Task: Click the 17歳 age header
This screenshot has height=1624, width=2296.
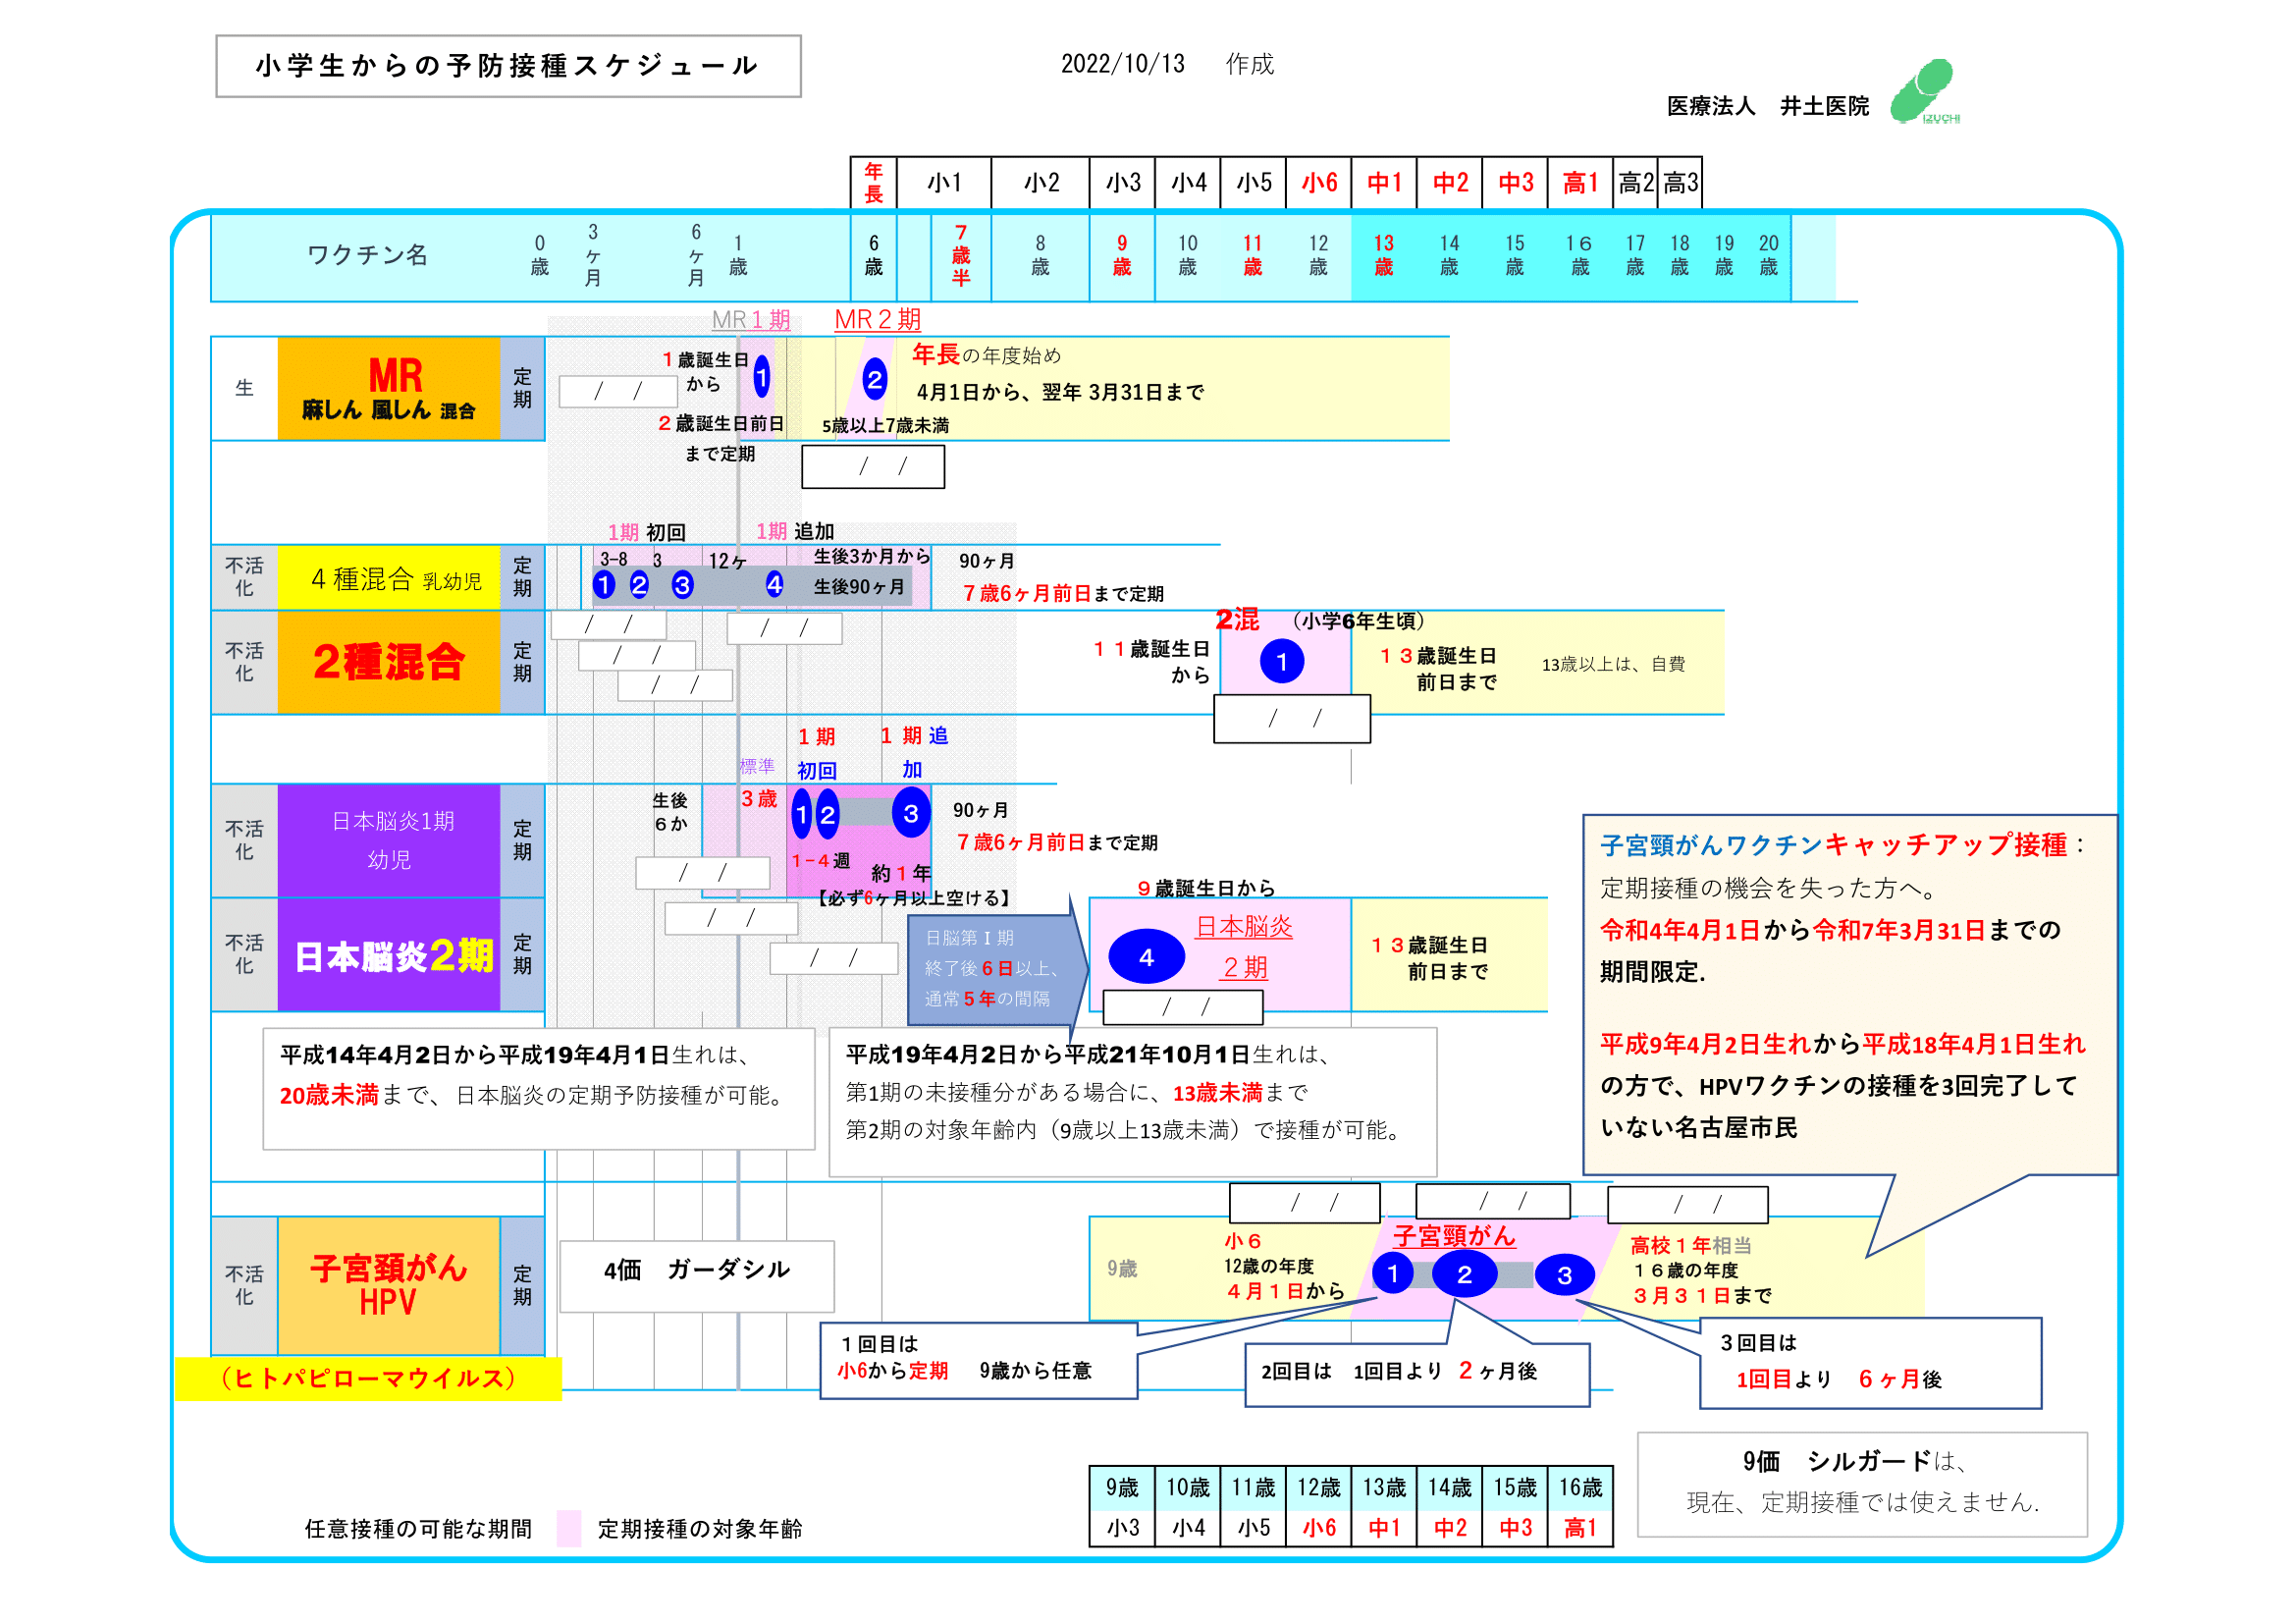Action: pyautogui.click(x=1635, y=255)
